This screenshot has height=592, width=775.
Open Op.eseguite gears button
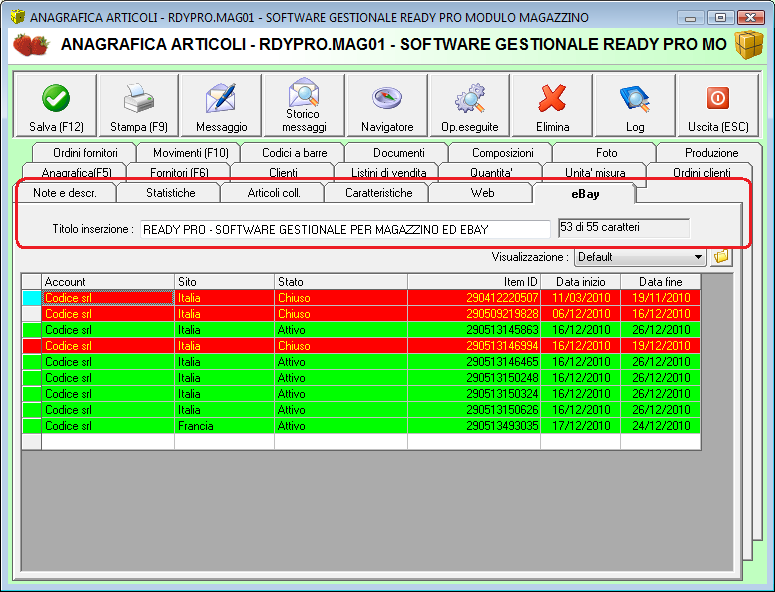point(470,105)
